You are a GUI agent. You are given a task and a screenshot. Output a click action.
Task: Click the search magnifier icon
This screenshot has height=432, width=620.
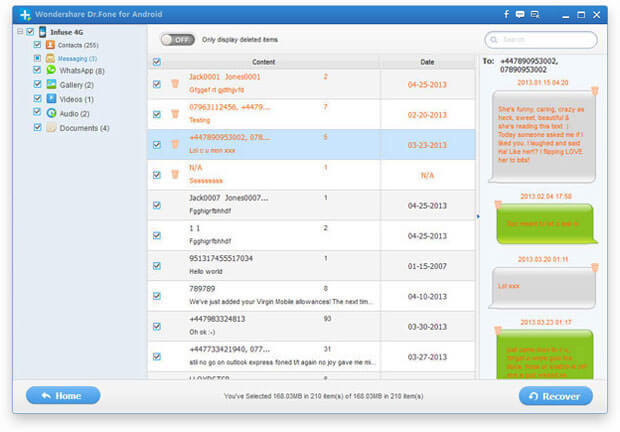click(x=493, y=40)
